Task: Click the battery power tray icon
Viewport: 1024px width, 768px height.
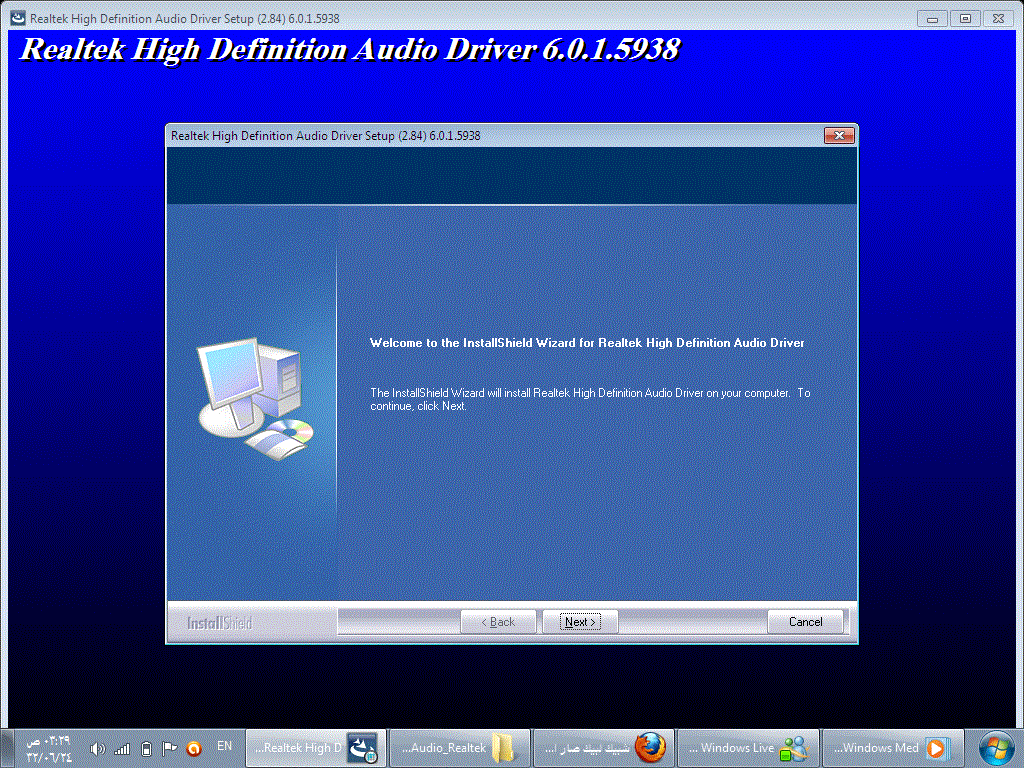Action: coord(146,749)
